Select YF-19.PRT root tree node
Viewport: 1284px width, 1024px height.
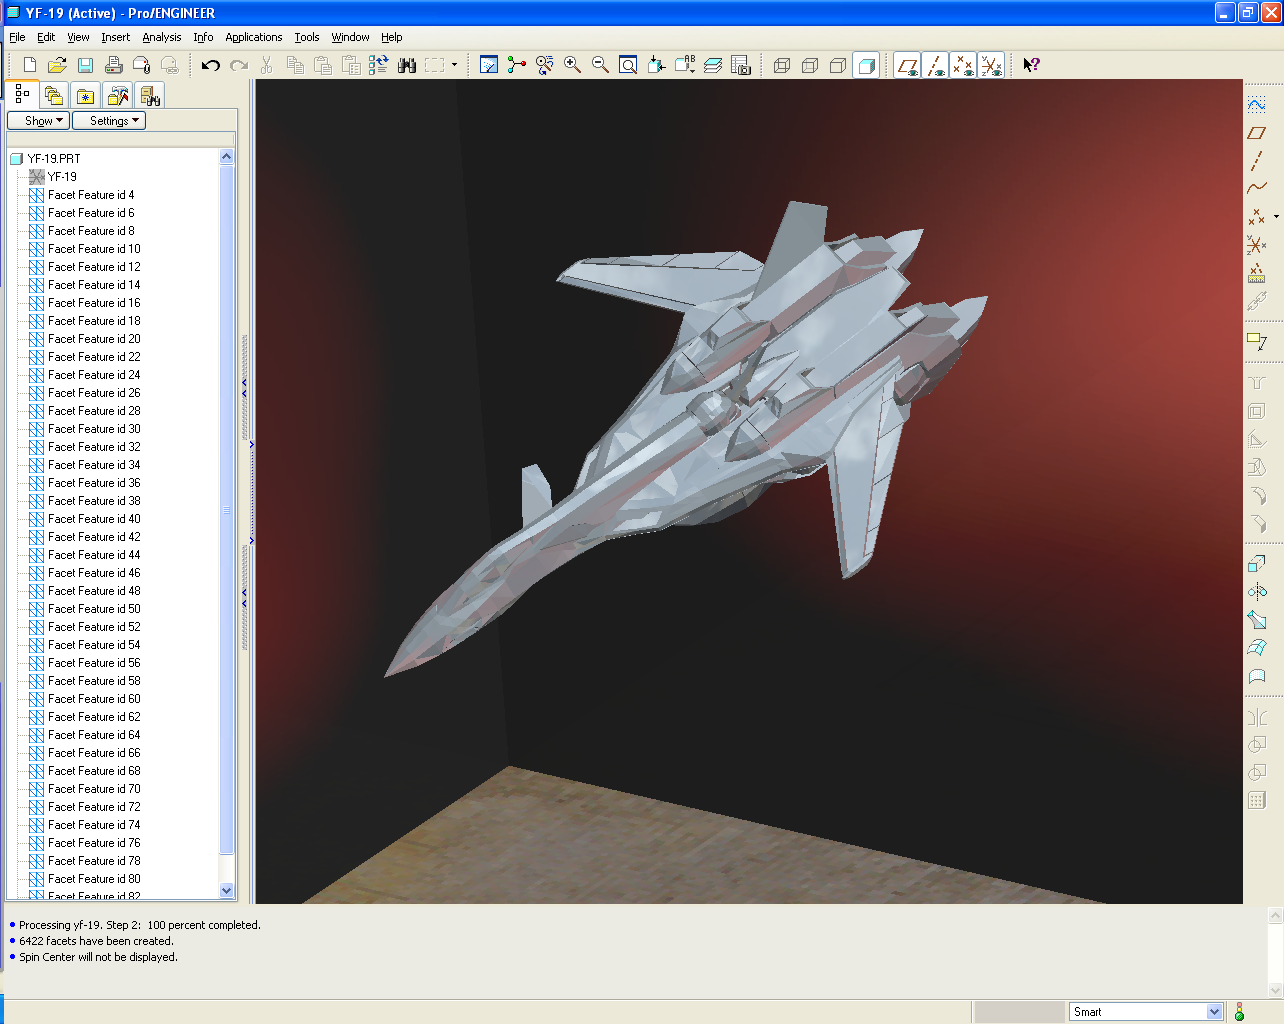pos(54,159)
